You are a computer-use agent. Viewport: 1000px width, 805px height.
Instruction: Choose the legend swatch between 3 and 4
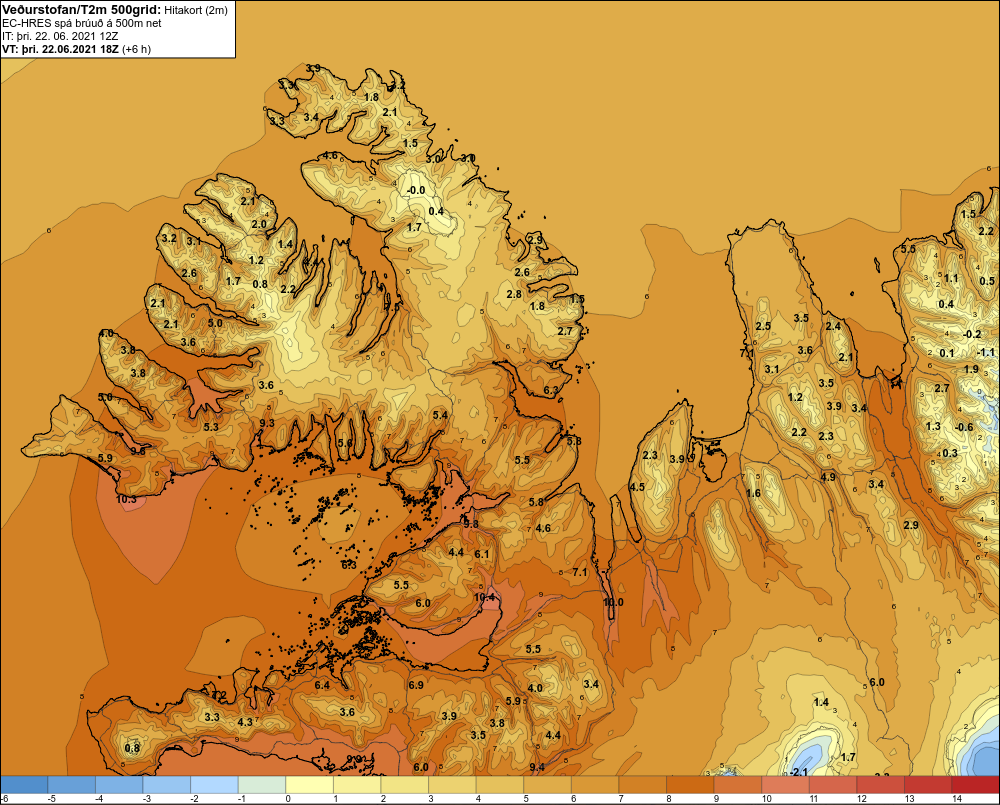tap(452, 785)
